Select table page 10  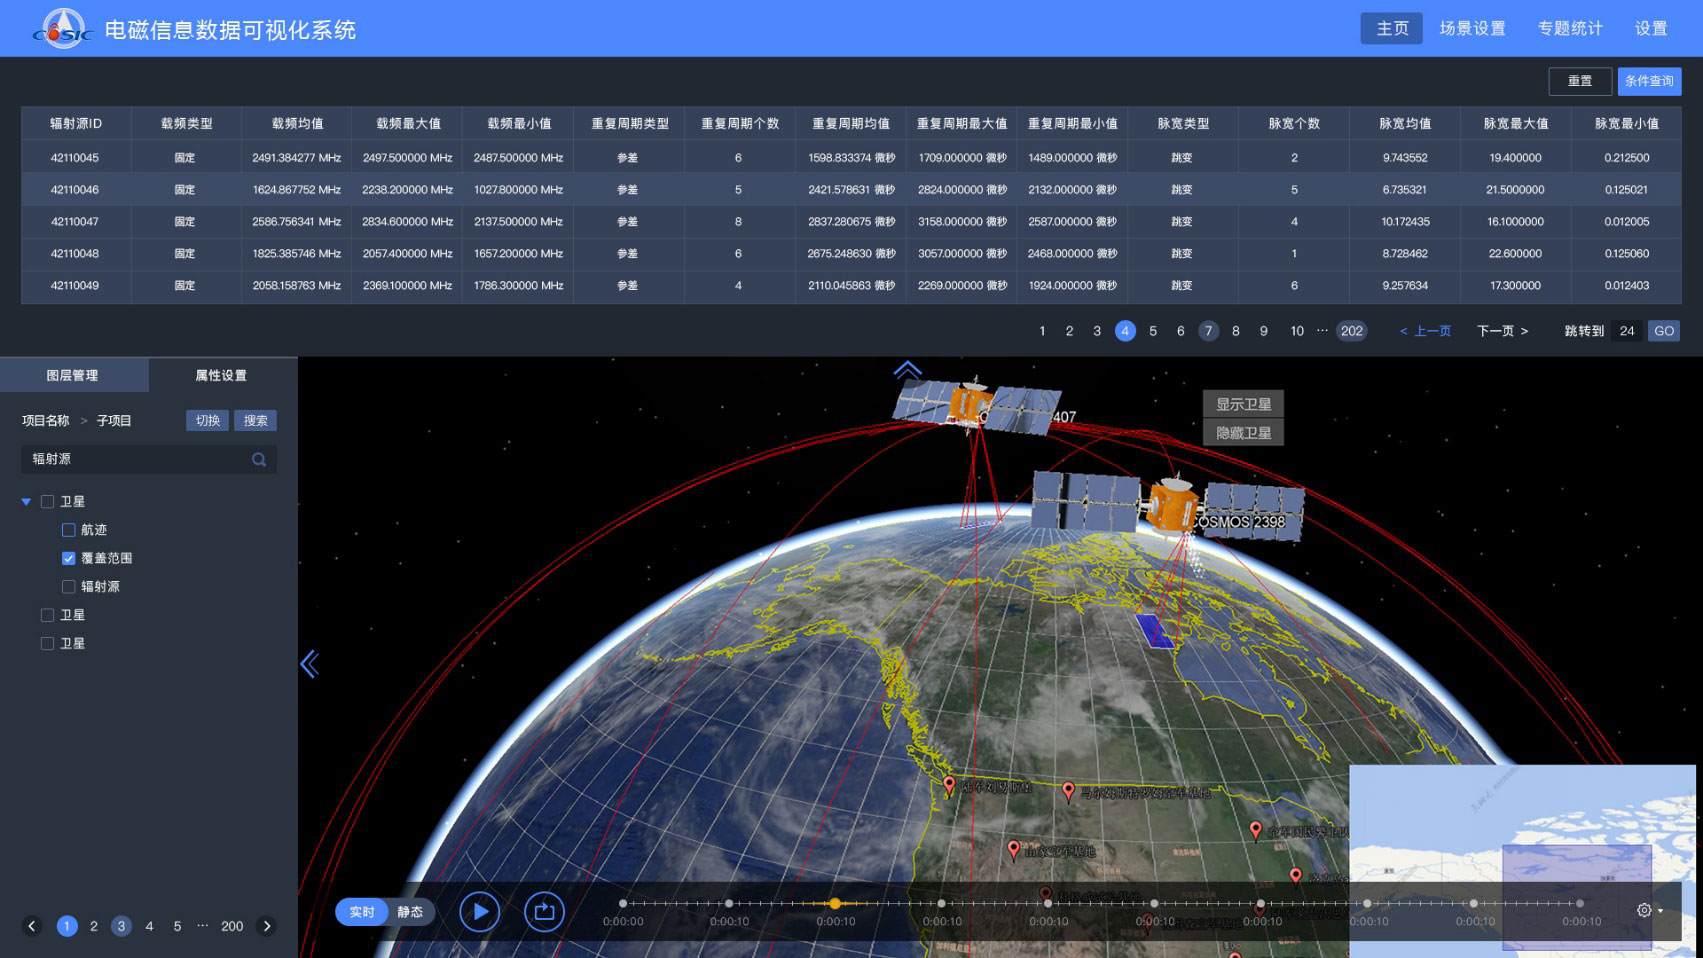pos(1297,331)
